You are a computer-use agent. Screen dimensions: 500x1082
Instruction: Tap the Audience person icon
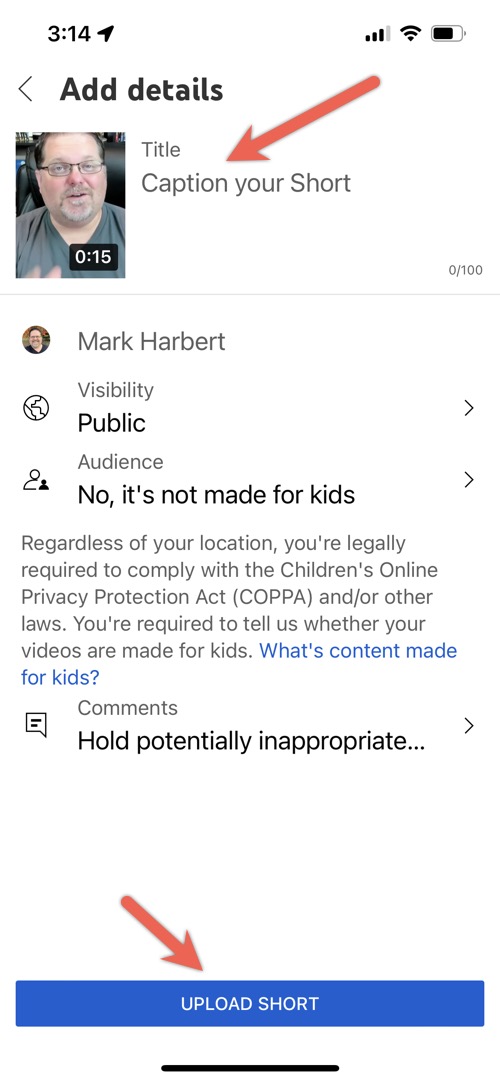[36, 480]
